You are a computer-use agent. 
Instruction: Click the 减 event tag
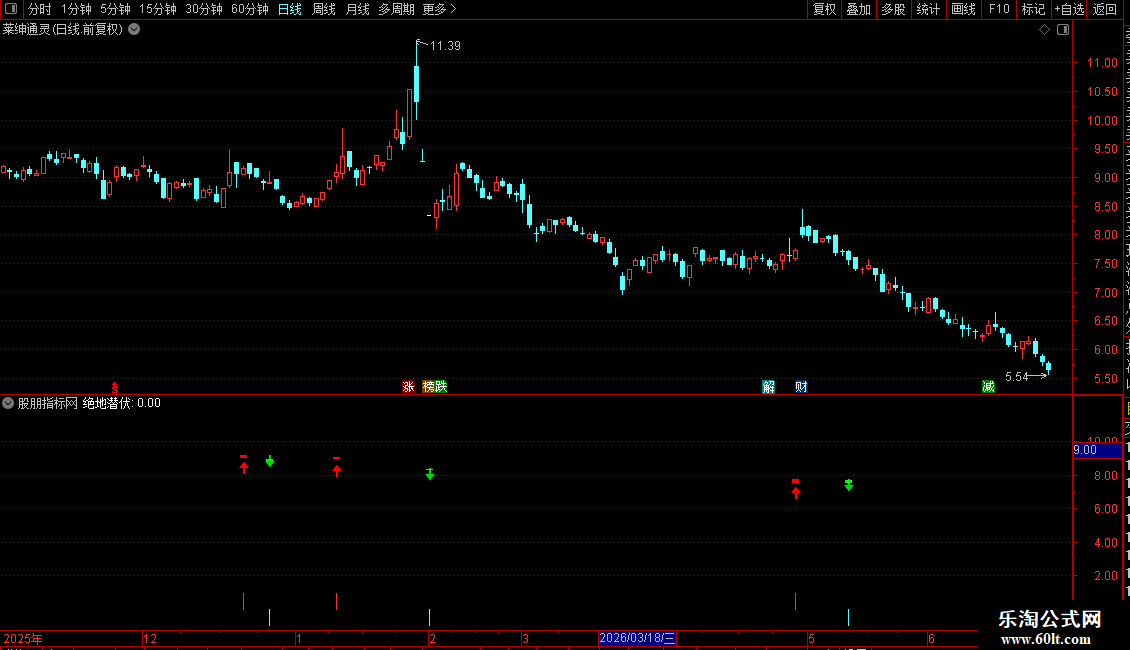[988, 387]
